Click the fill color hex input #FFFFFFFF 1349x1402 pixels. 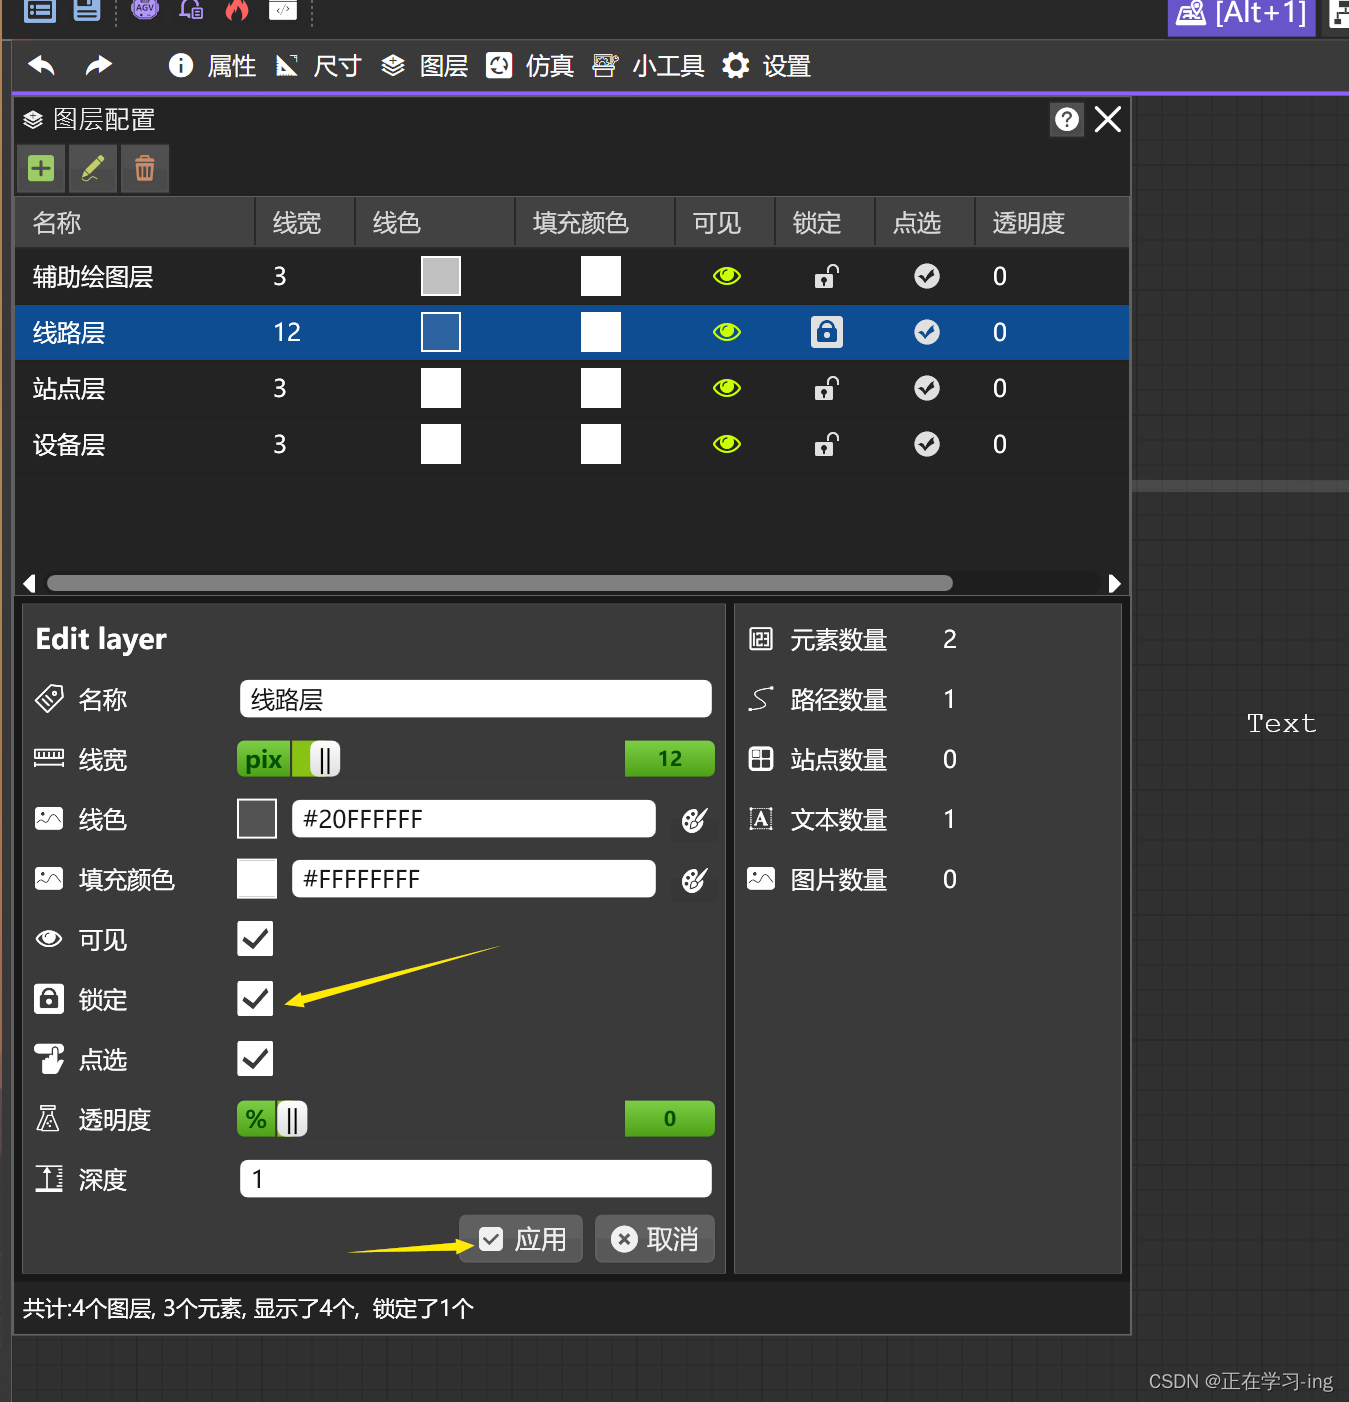pos(474,879)
